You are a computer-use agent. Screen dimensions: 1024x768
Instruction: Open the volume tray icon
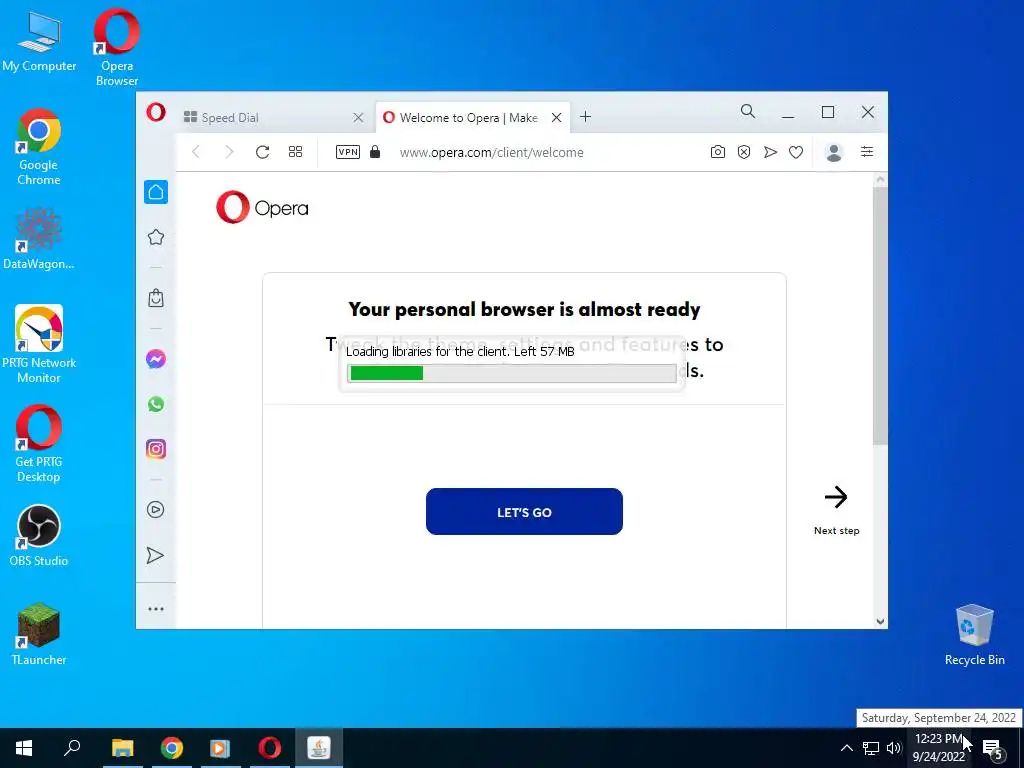[x=894, y=748]
